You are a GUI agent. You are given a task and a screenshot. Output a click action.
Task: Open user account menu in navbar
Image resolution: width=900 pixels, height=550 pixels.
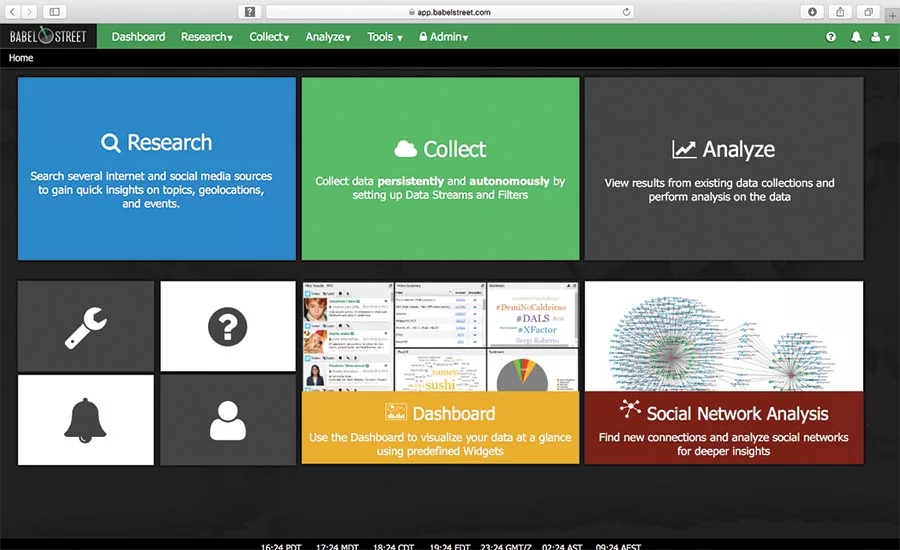click(880, 37)
